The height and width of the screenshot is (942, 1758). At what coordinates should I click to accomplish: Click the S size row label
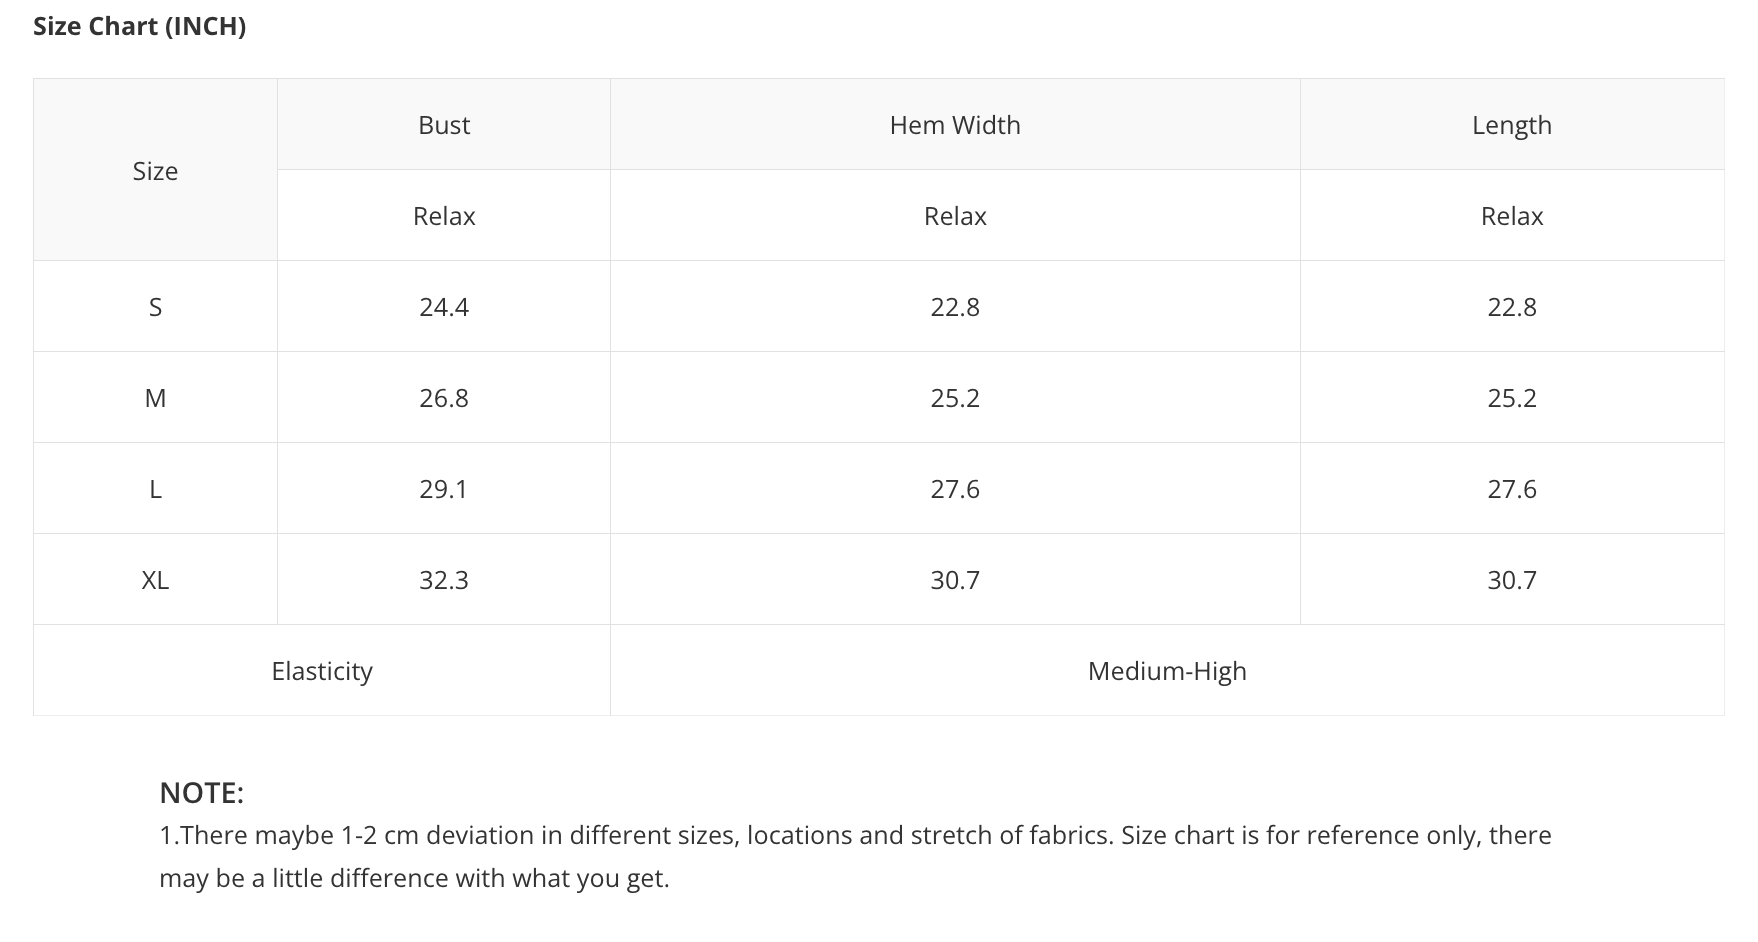[x=155, y=307]
